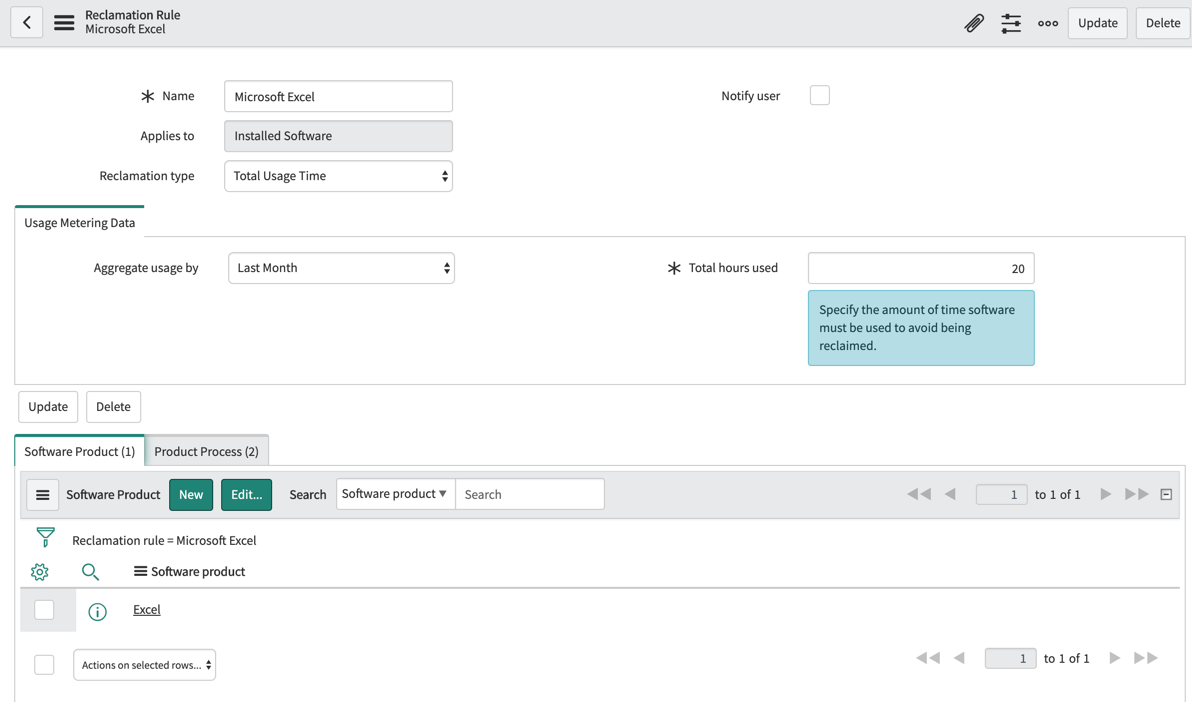Select the Usage Metering Data tab
This screenshot has width=1192, height=702.
tap(79, 223)
